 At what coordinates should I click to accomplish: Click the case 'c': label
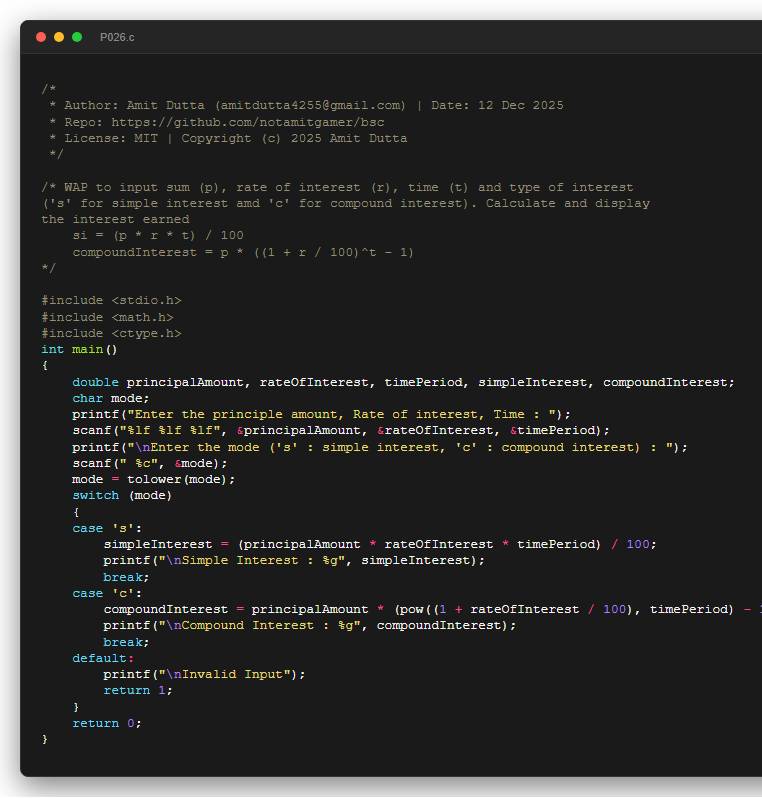coord(107,593)
